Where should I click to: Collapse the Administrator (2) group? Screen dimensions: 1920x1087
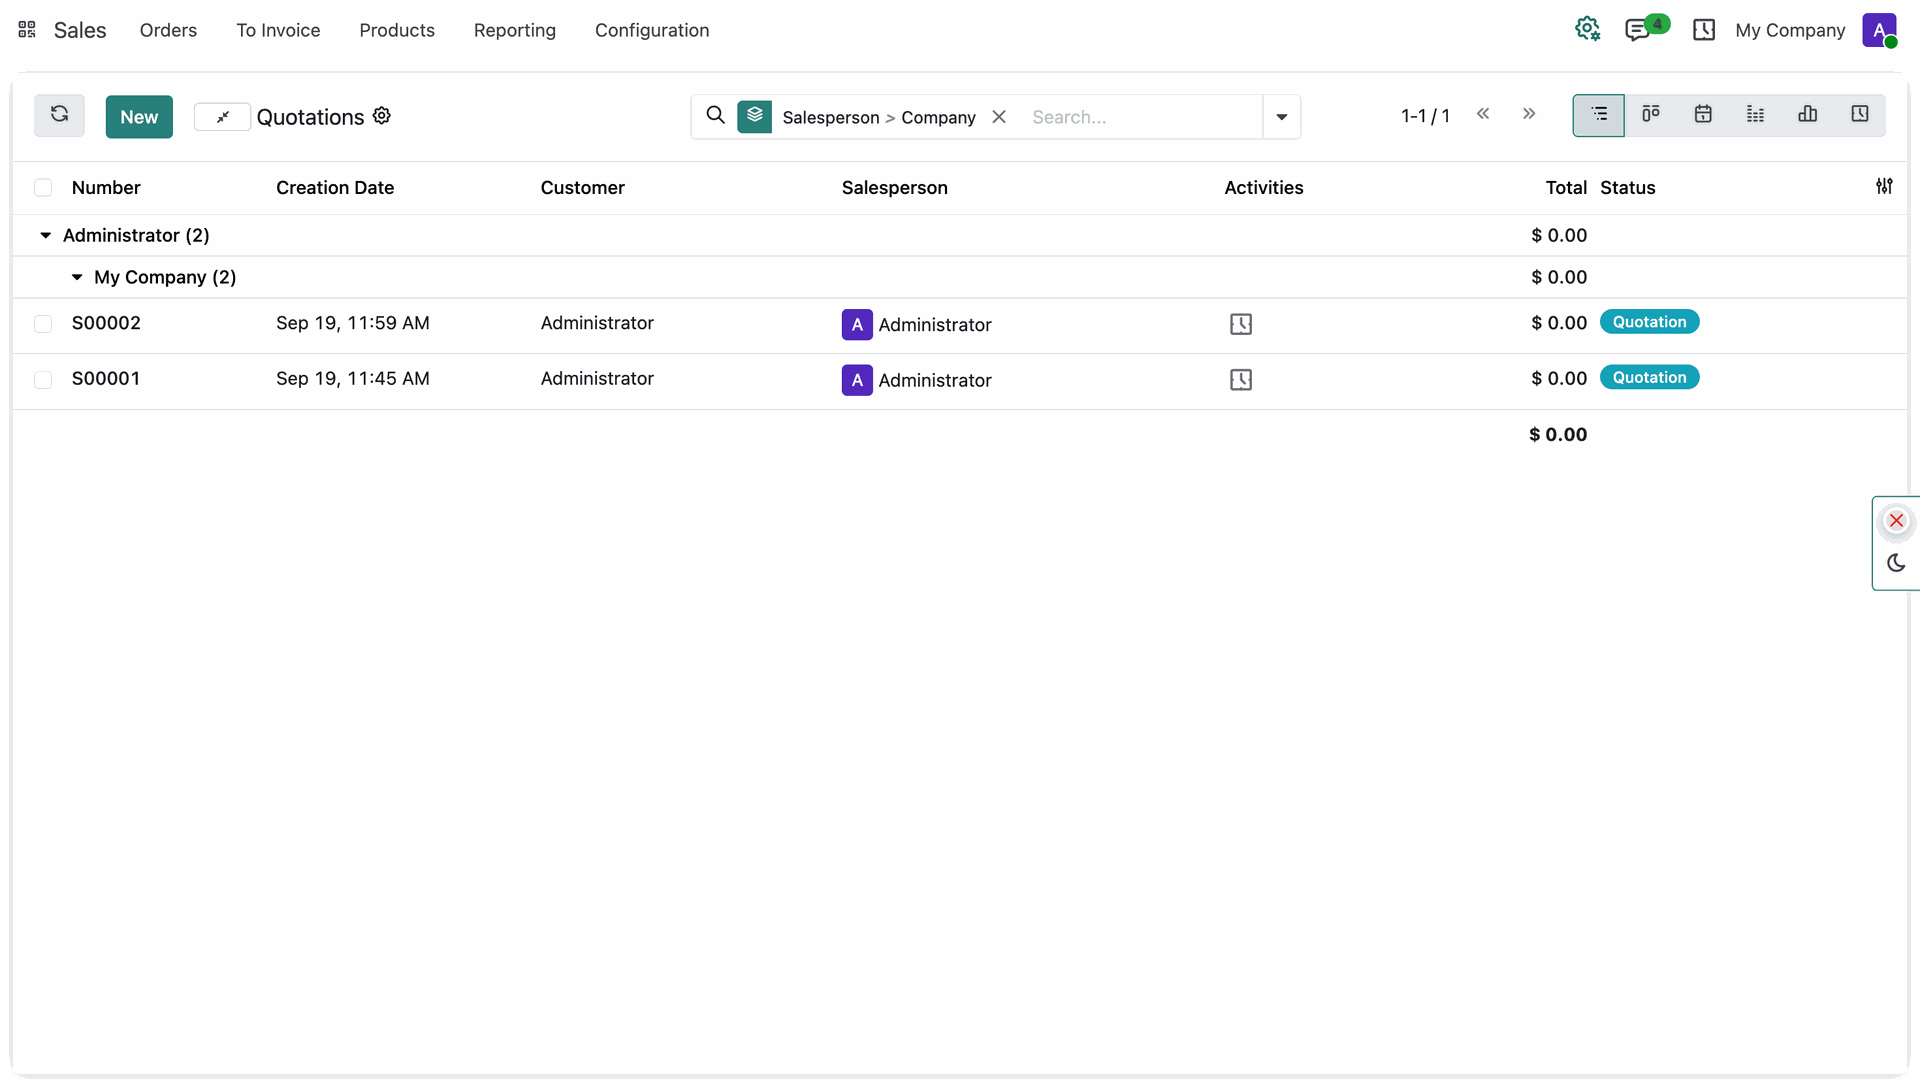click(45, 236)
